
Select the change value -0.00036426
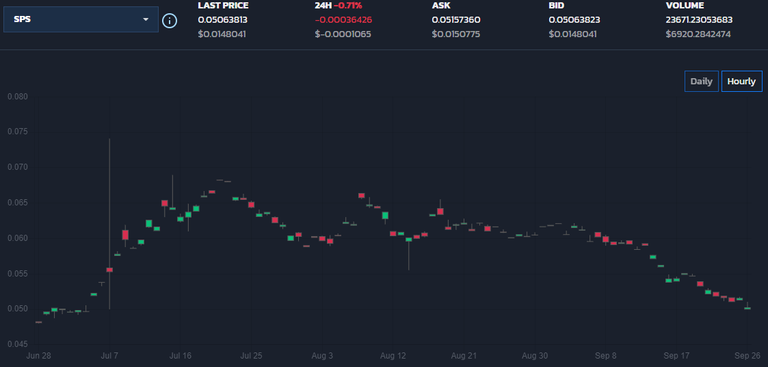(343, 20)
